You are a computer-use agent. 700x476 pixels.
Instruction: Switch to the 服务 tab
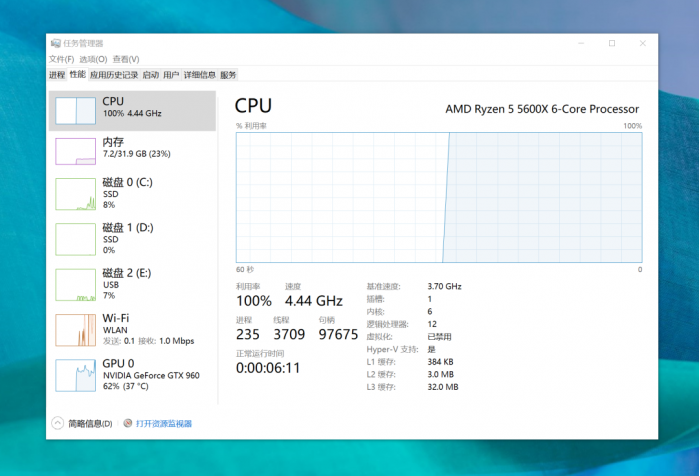228,75
